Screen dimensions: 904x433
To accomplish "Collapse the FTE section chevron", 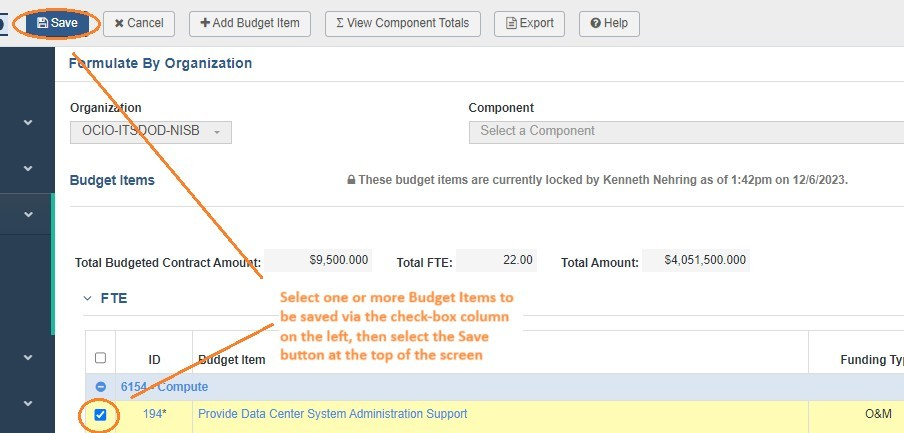I will 88,298.
